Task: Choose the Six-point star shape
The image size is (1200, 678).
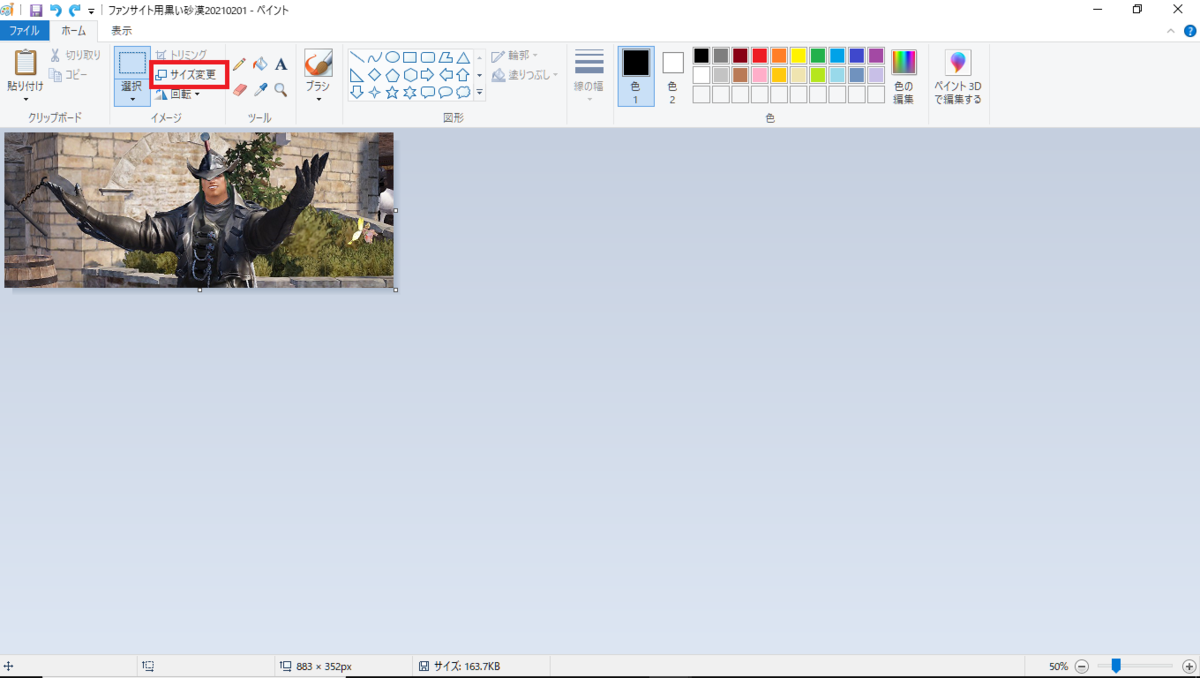Action: [410, 93]
